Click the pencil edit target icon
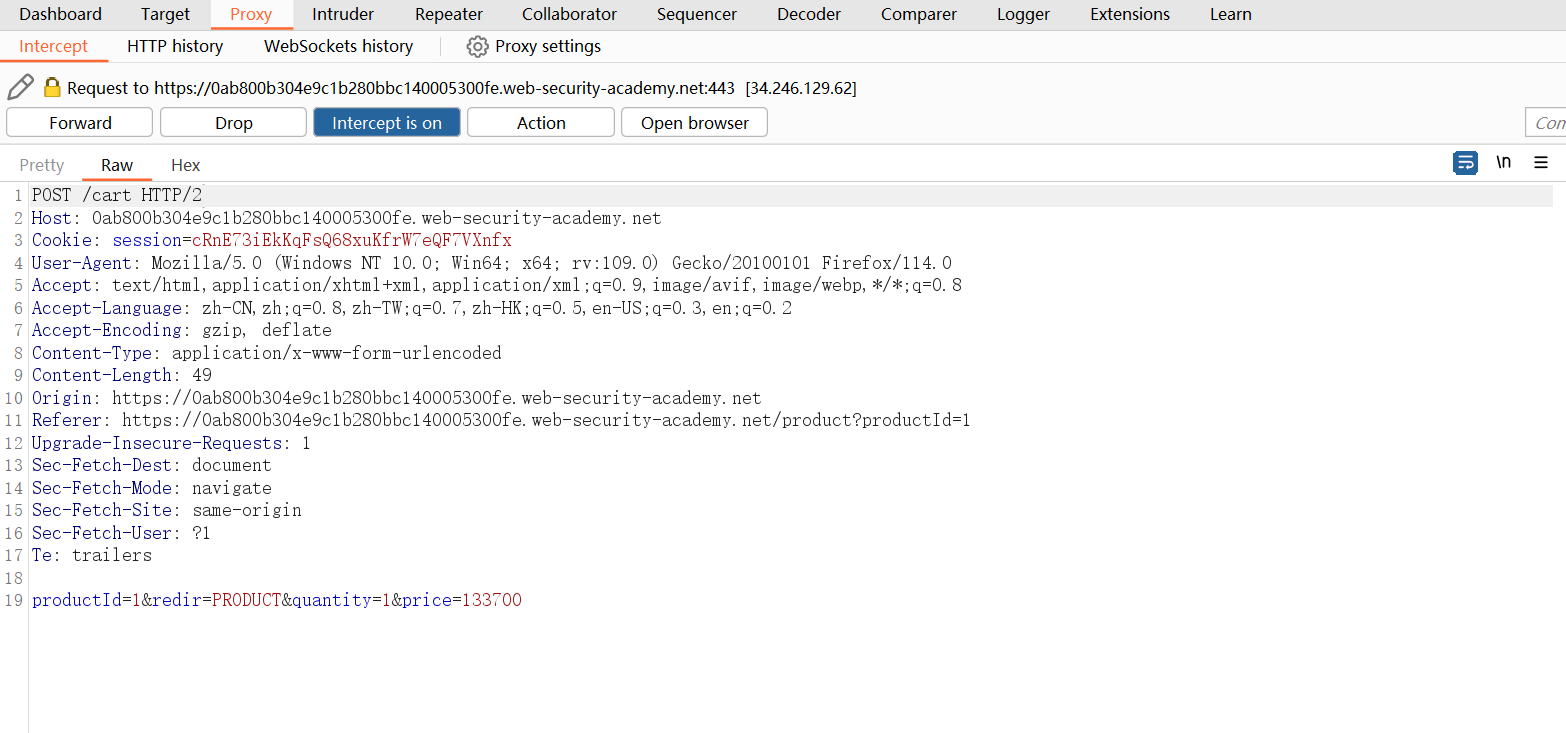The height and width of the screenshot is (733, 1566). (x=20, y=88)
